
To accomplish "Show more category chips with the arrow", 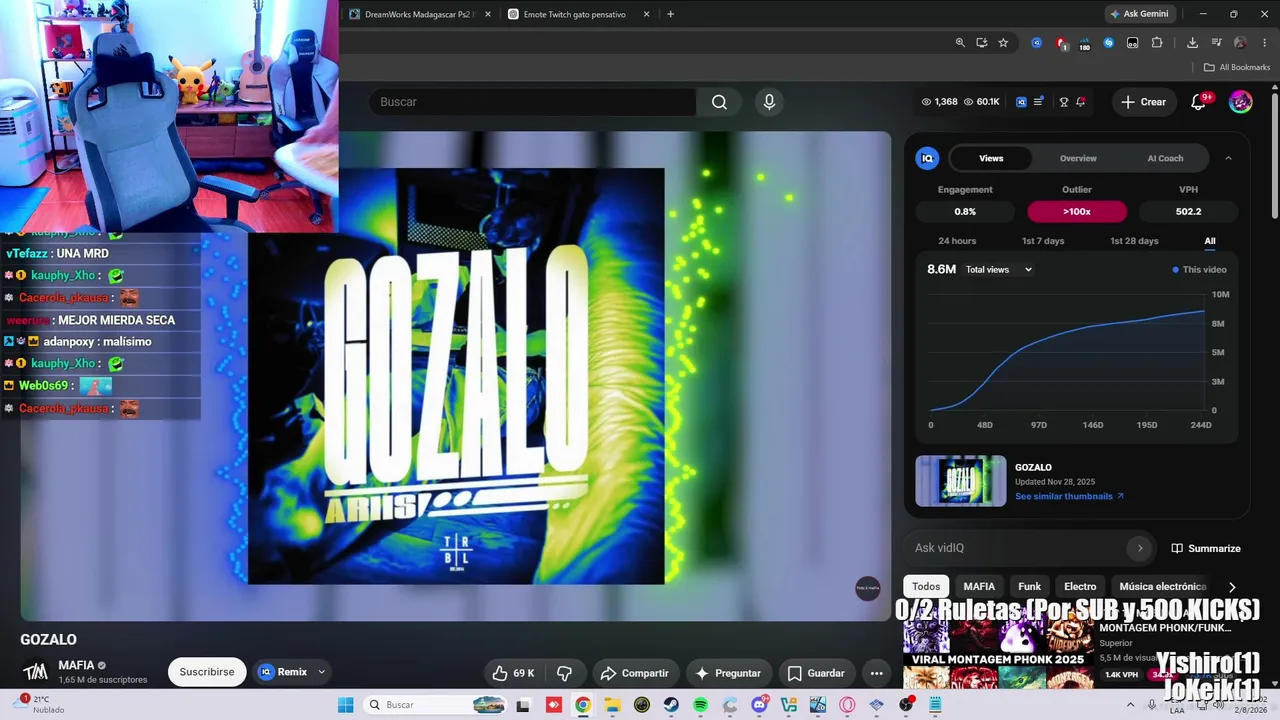I will [1232, 587].
